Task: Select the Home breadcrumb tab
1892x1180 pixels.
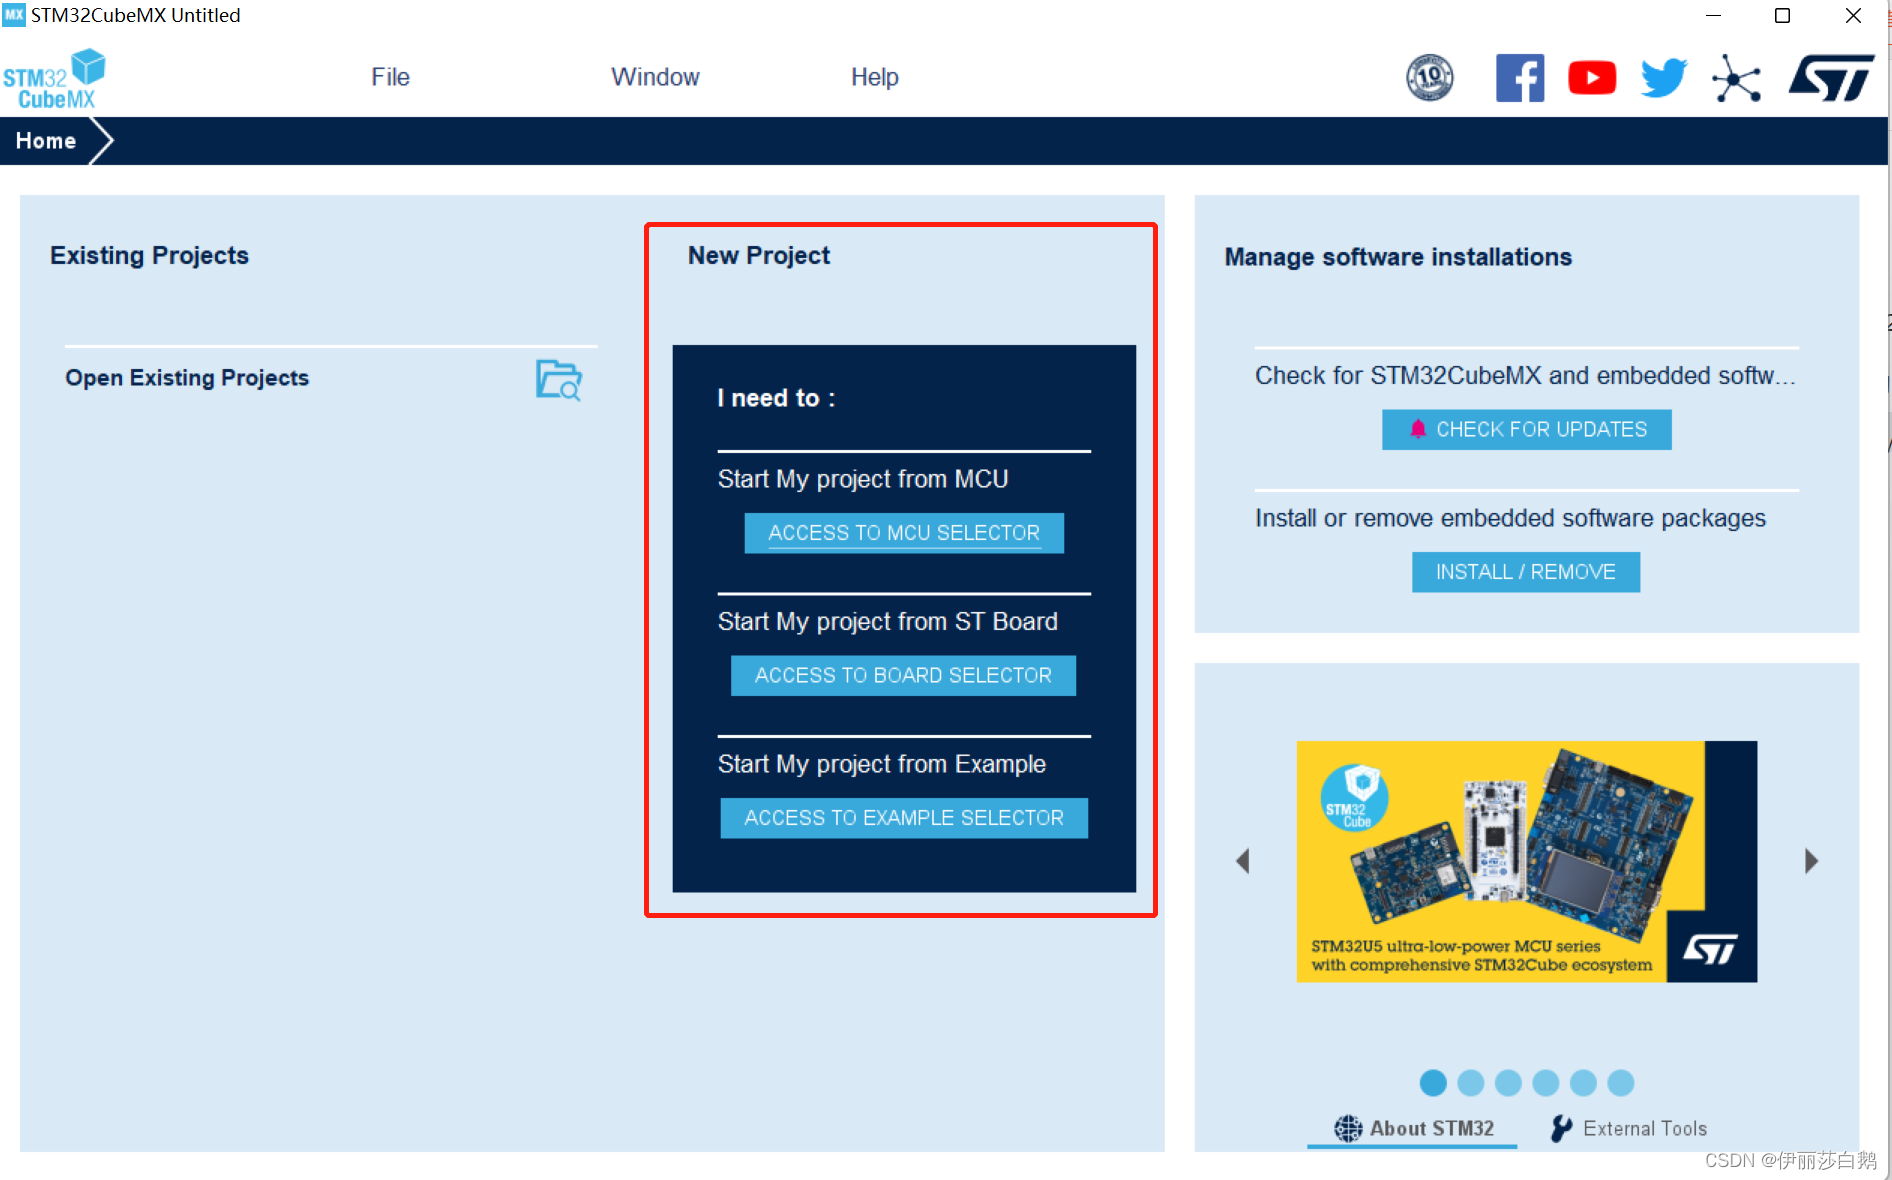Action: [x=46, y=141]
